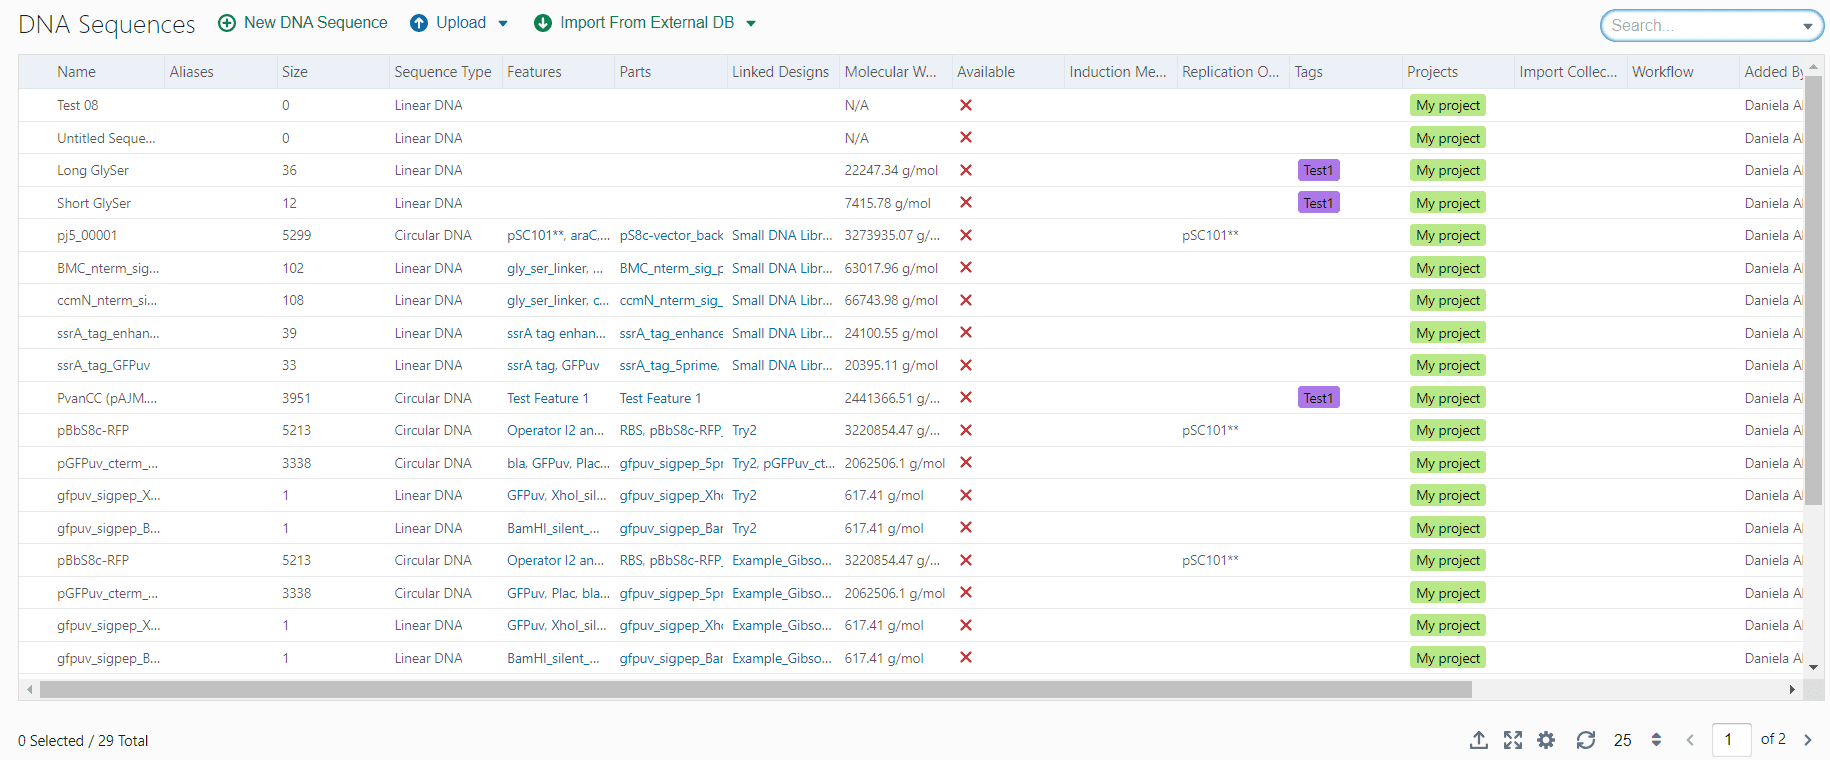Click the page number input field
This screenshot has height=760, width=1830.
[x=1730, y=740]
